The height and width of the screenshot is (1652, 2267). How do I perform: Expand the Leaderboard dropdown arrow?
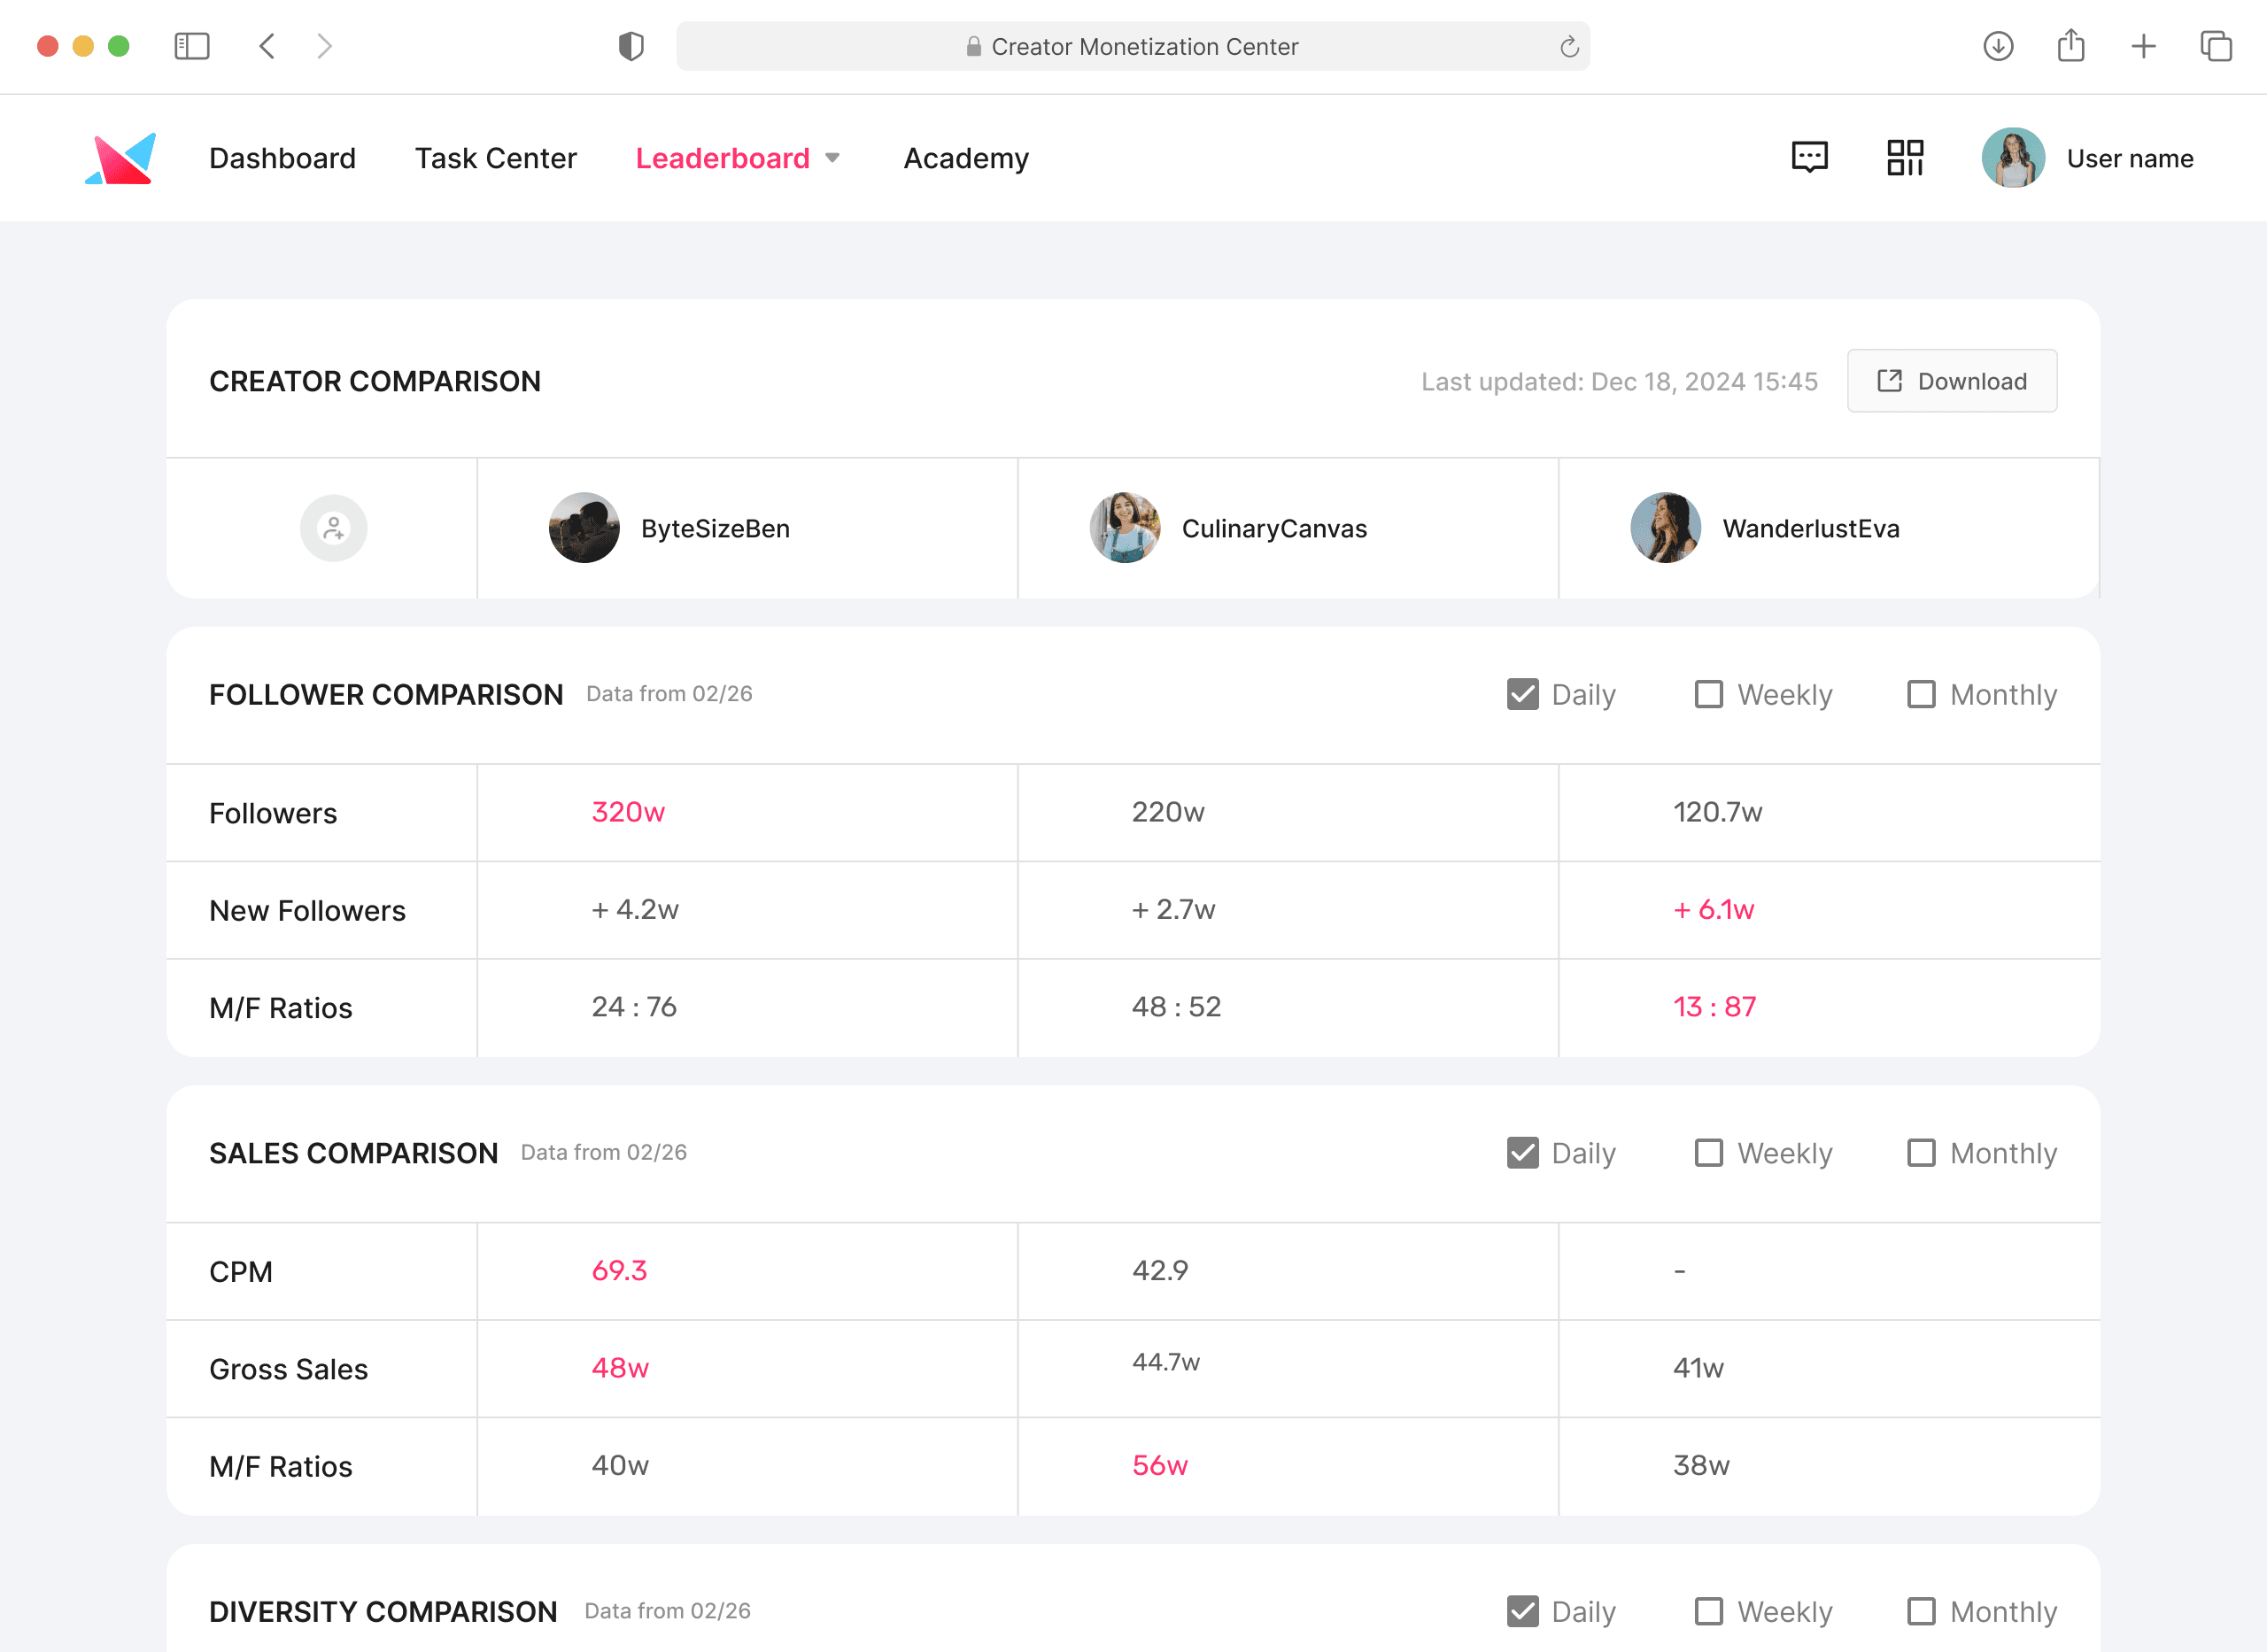832,158
